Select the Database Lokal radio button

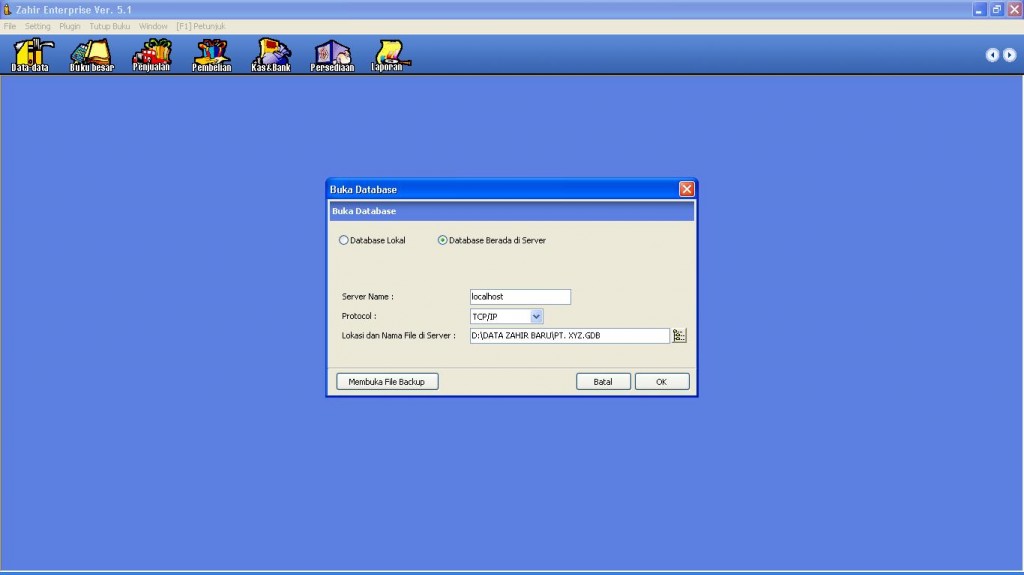click(x=344, y=240)
